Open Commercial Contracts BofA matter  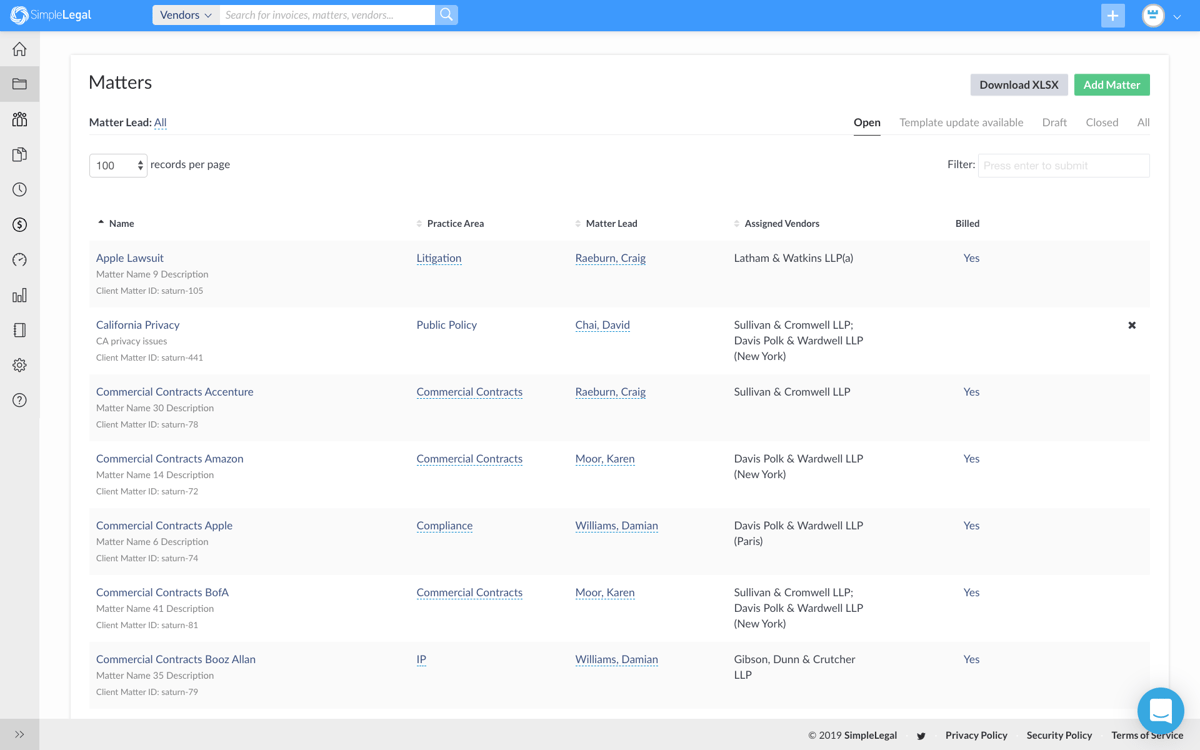(162, 593)
